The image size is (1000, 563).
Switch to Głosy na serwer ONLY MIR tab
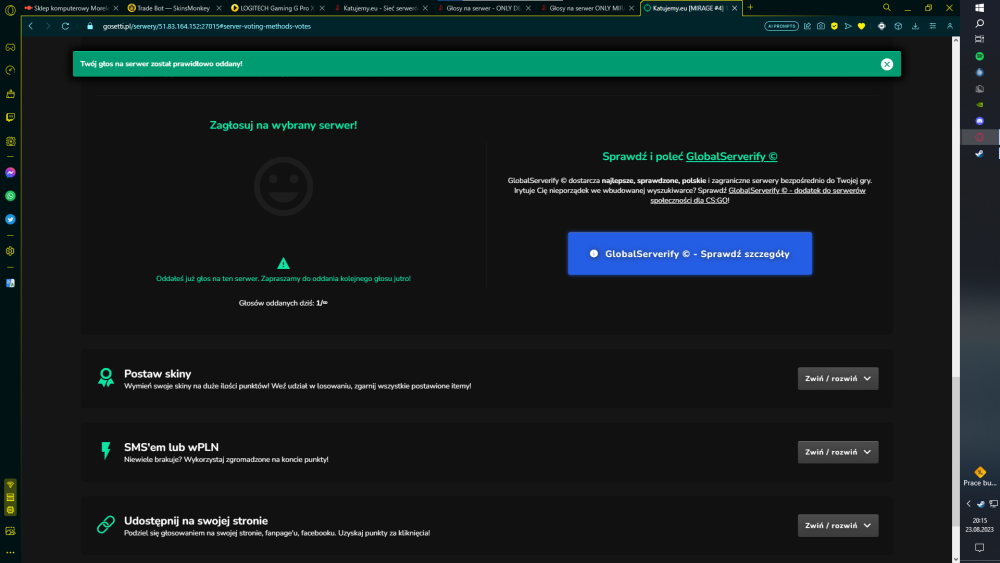pos(587,8)
